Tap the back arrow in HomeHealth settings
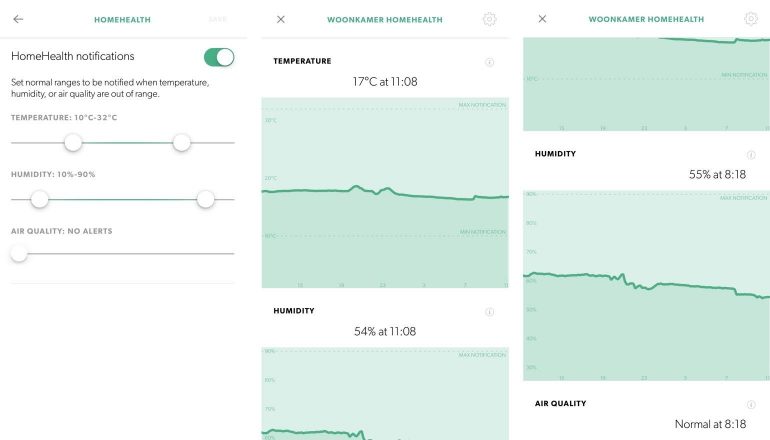 [x=18, y=19]
